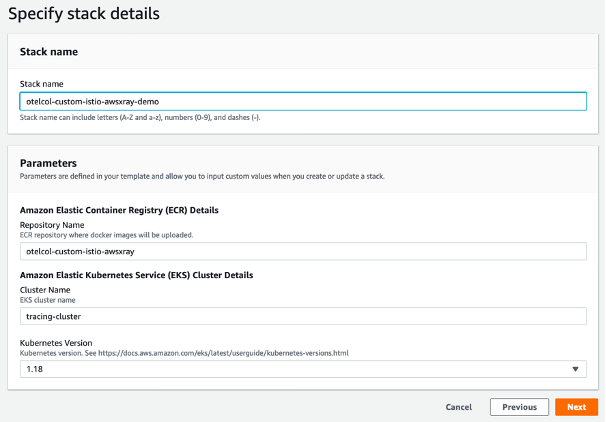Cancel the stack creation
The width and height of the screenshot is (606, 422).
pyautogui.click(x=459, y=407)
